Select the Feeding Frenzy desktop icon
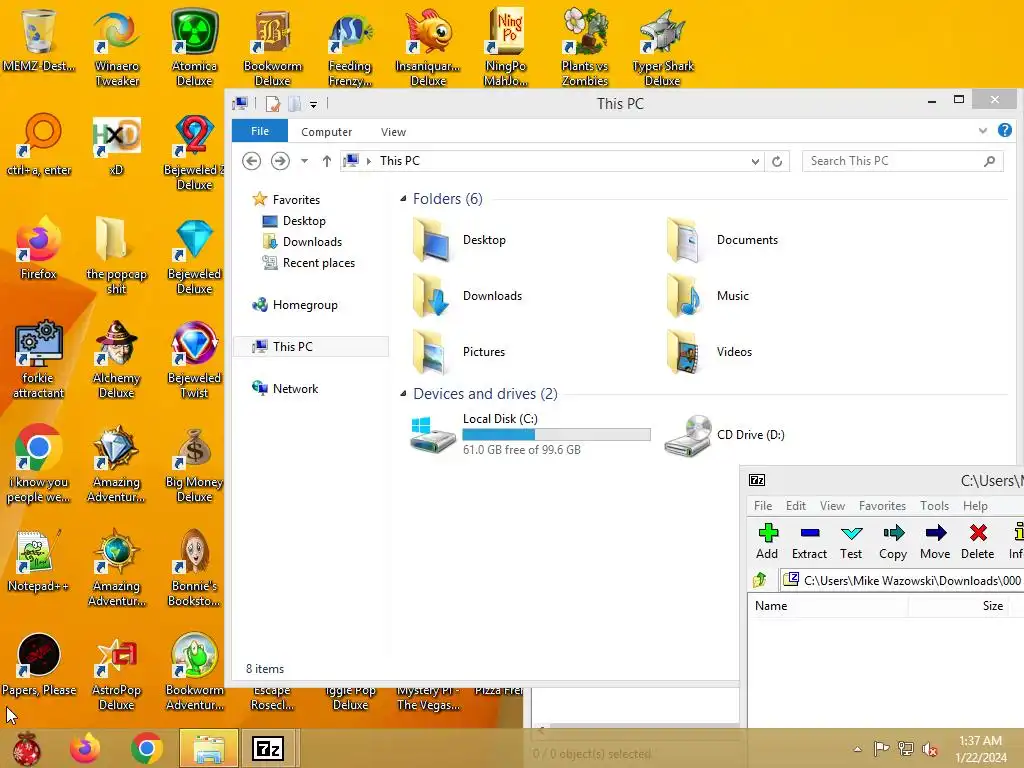 (350, 47)
